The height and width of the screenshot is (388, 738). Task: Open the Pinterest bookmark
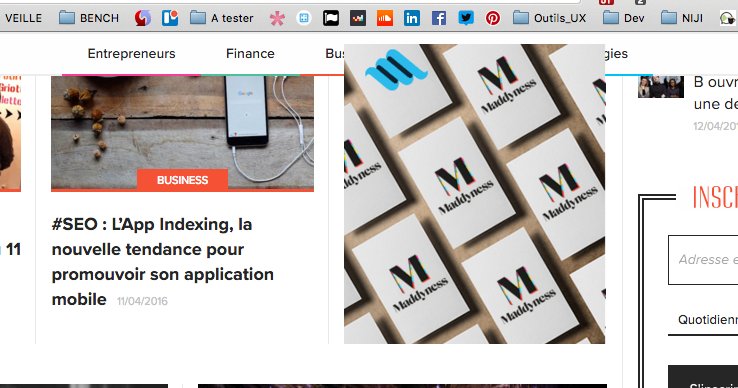pyautogui.click(x=493, y=18)
